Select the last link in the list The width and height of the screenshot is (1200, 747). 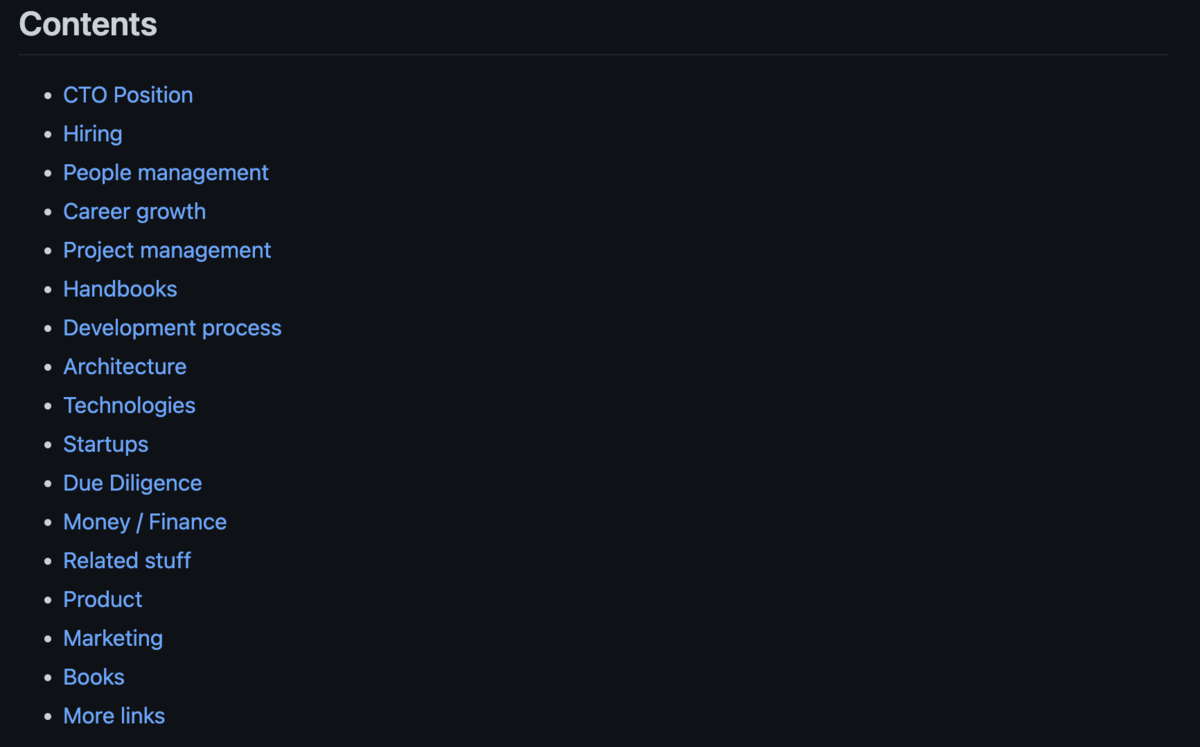point(114,716)
